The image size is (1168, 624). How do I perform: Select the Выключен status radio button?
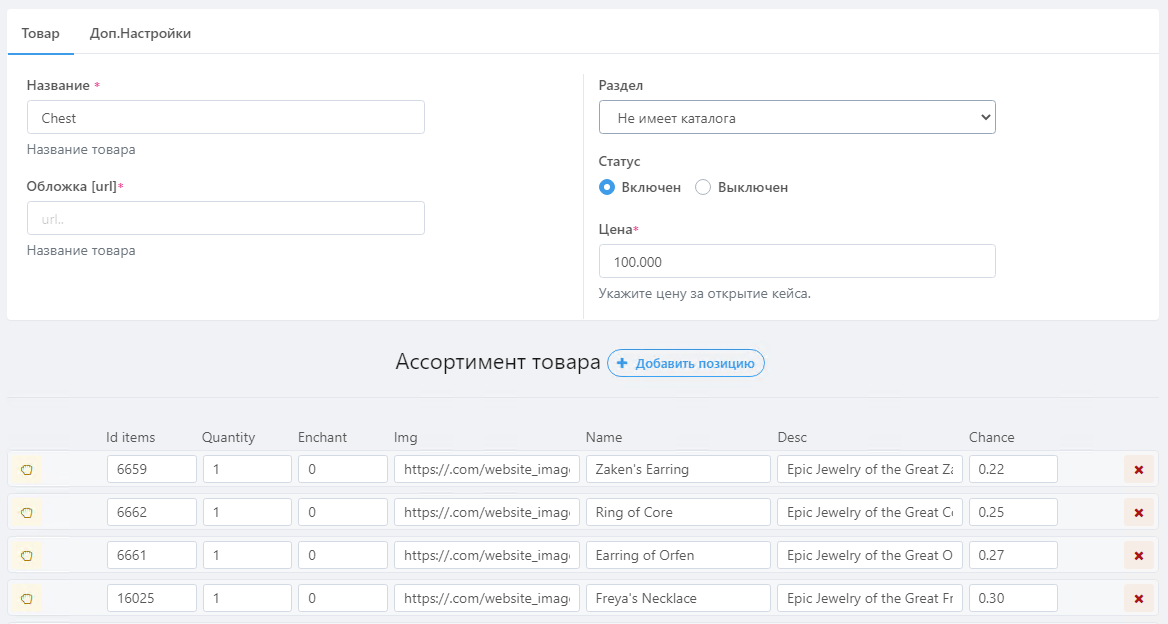pyautogui.click(x=703, y=187)
